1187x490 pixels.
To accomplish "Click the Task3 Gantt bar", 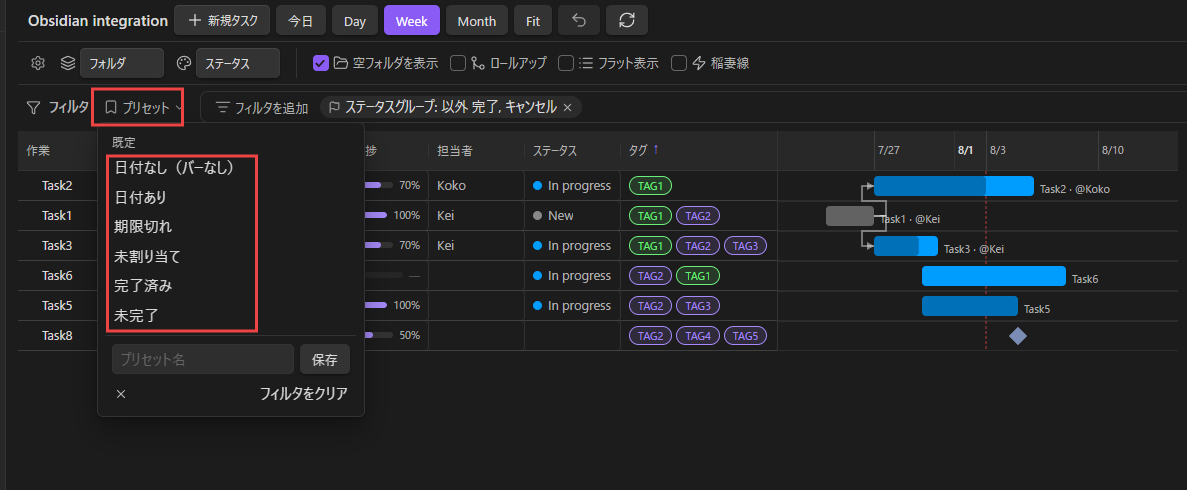I will pos(905,246).
